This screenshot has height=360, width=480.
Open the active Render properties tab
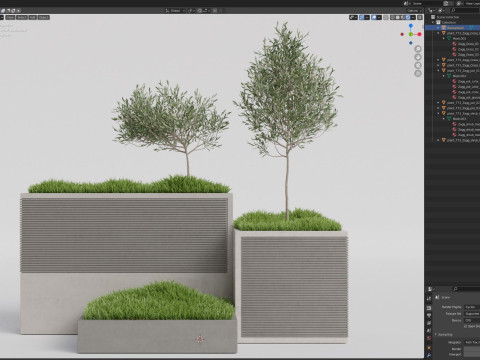[429, 308]
